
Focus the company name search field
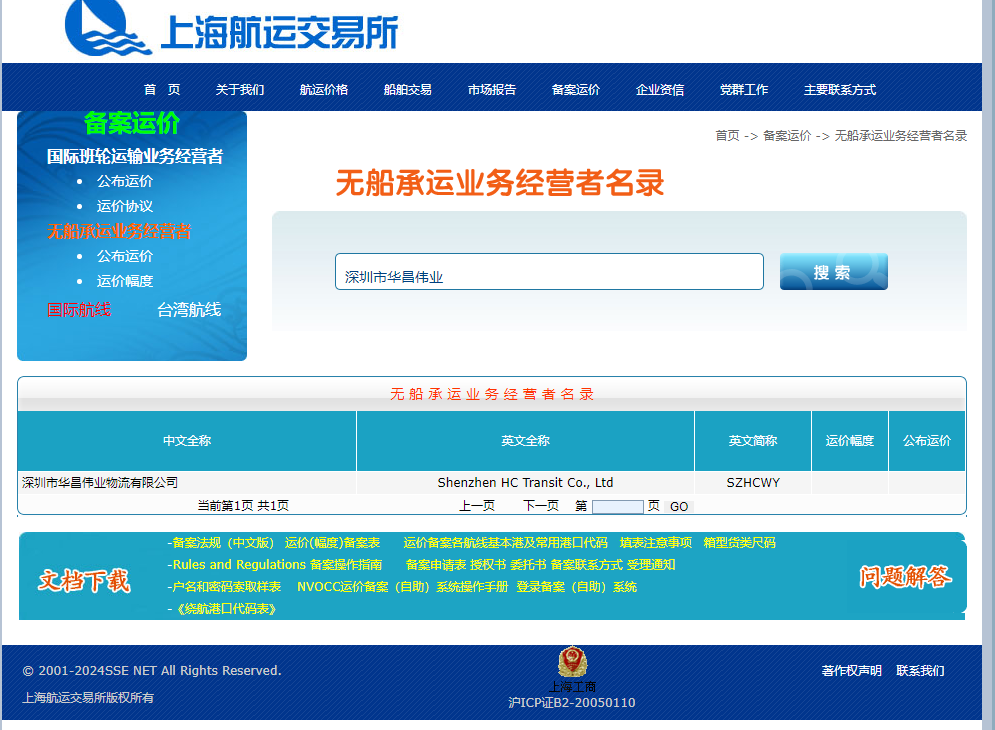coord(550,272)
